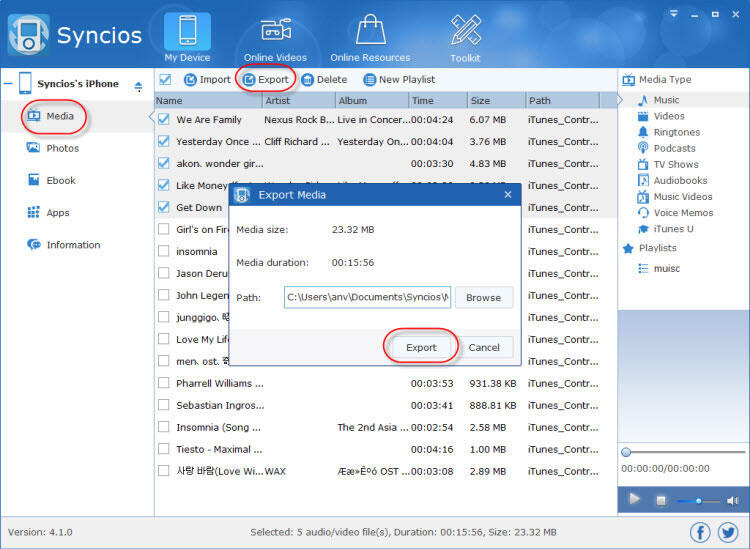Select the Voice Memos media type
This screenshot has height=549, width=750.
coord(675,212)
